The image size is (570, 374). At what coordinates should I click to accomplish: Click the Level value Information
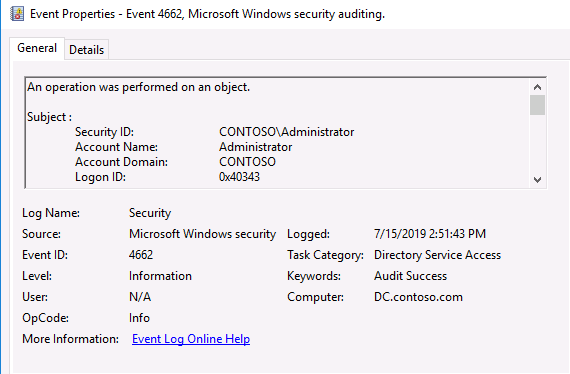[160, 276]
